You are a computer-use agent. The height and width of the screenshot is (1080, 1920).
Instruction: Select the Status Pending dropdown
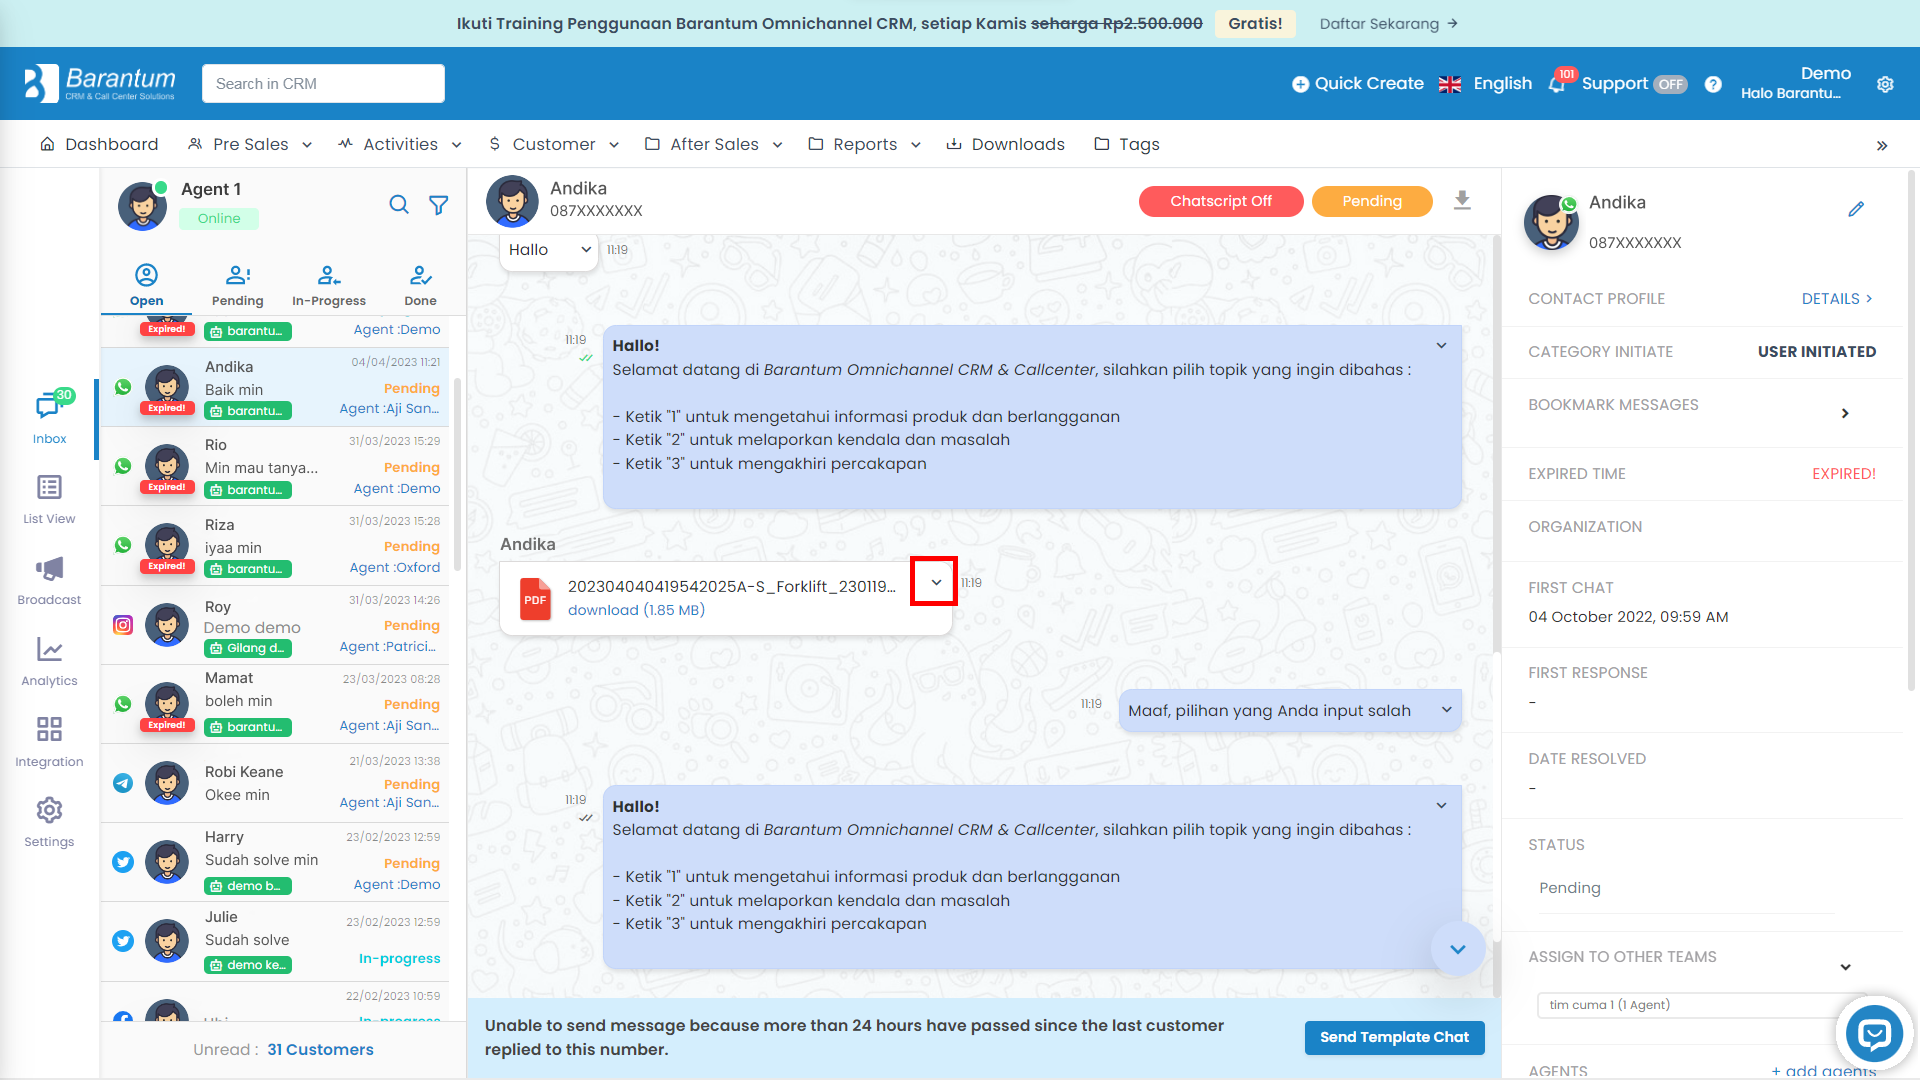pyautogui.click(x=1687, y=888)
